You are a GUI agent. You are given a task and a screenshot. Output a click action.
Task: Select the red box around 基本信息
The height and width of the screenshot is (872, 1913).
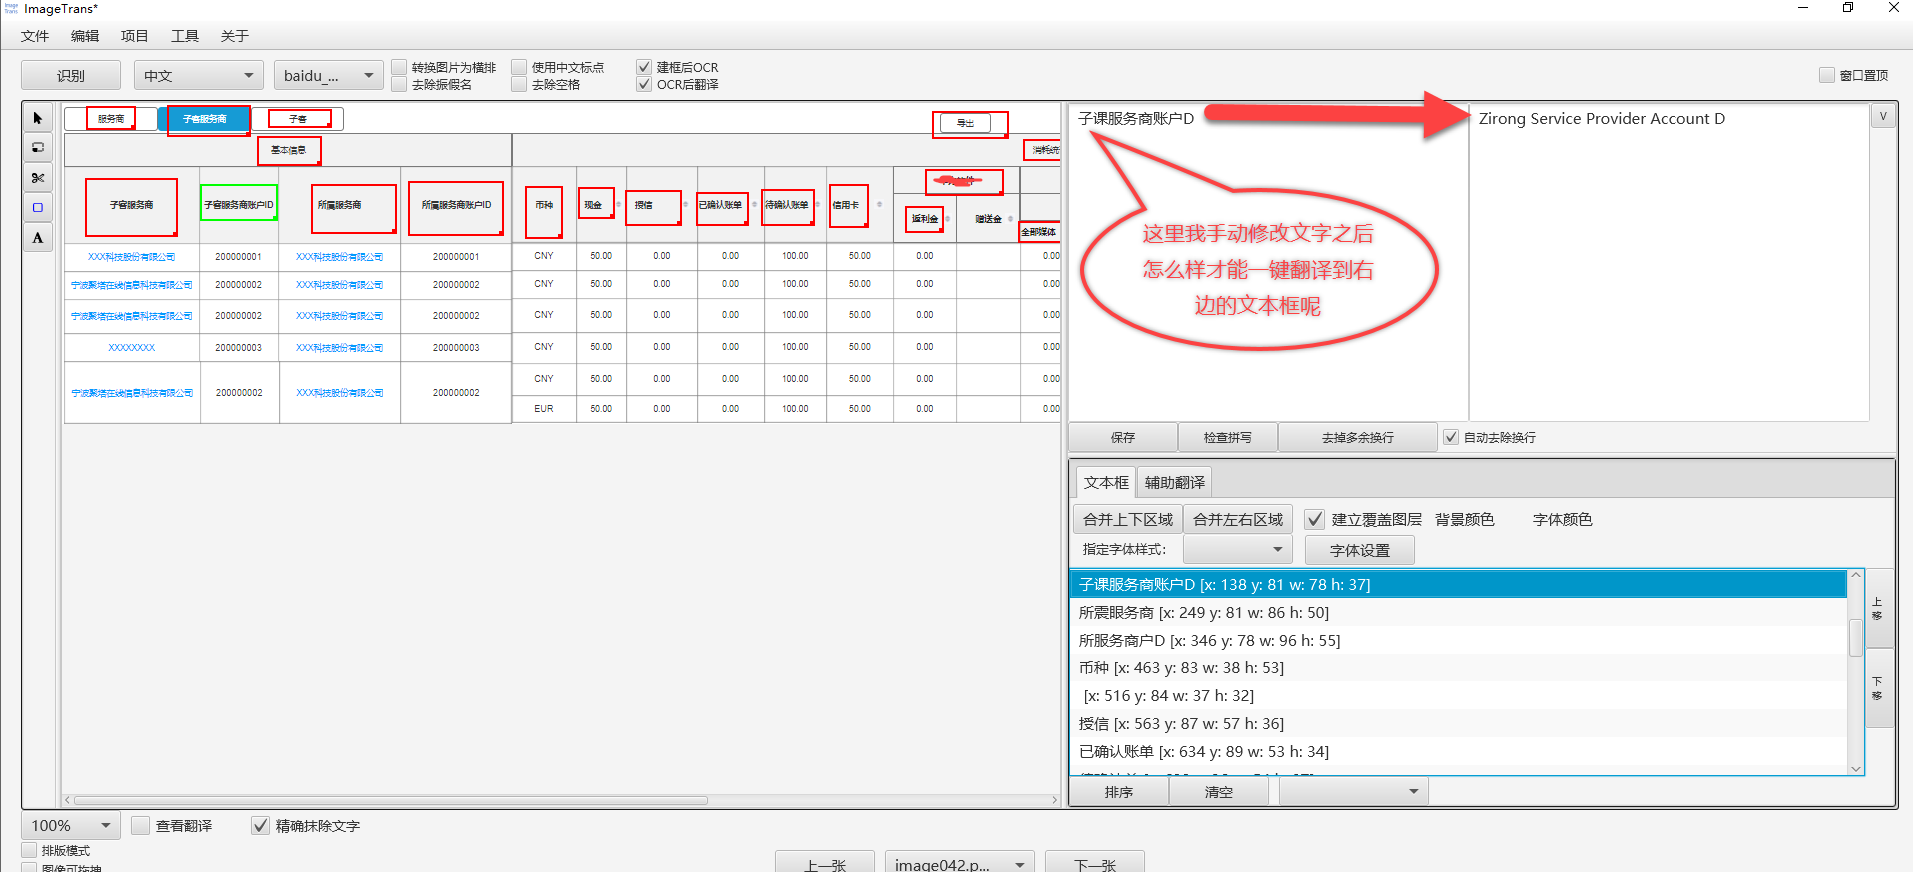pos(289,150)
